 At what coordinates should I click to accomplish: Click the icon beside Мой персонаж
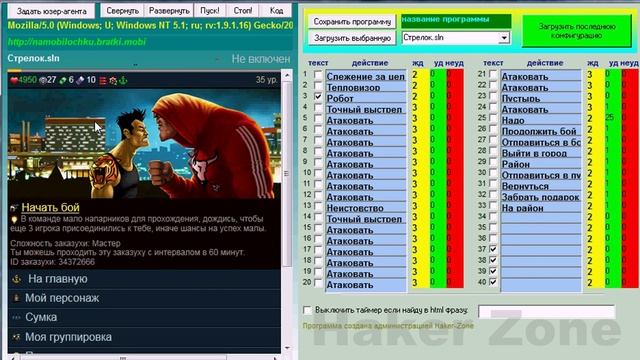tap(16, 298)
